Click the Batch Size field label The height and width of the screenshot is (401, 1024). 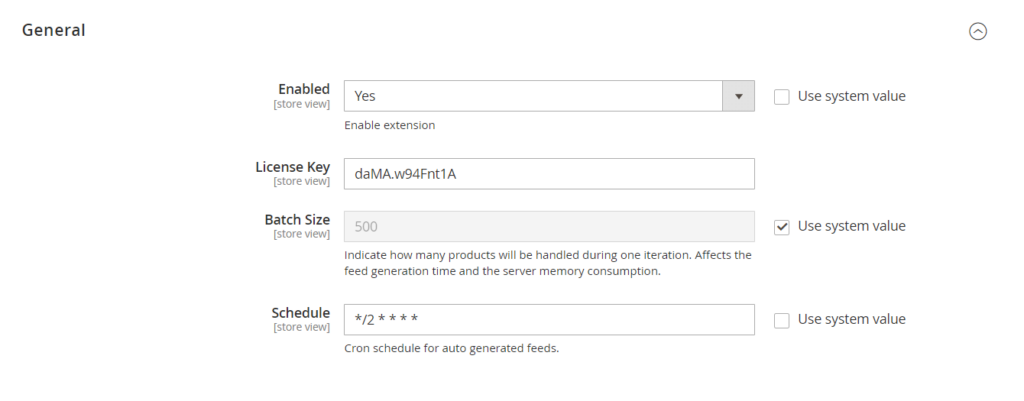point(296,219)
